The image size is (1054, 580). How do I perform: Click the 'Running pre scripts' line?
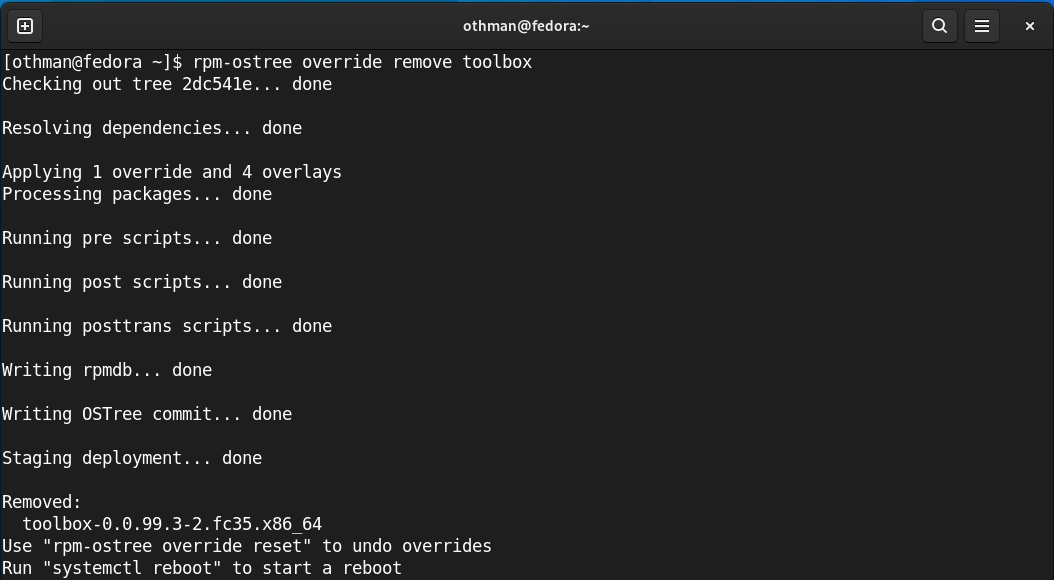click(x=137, y=238)
